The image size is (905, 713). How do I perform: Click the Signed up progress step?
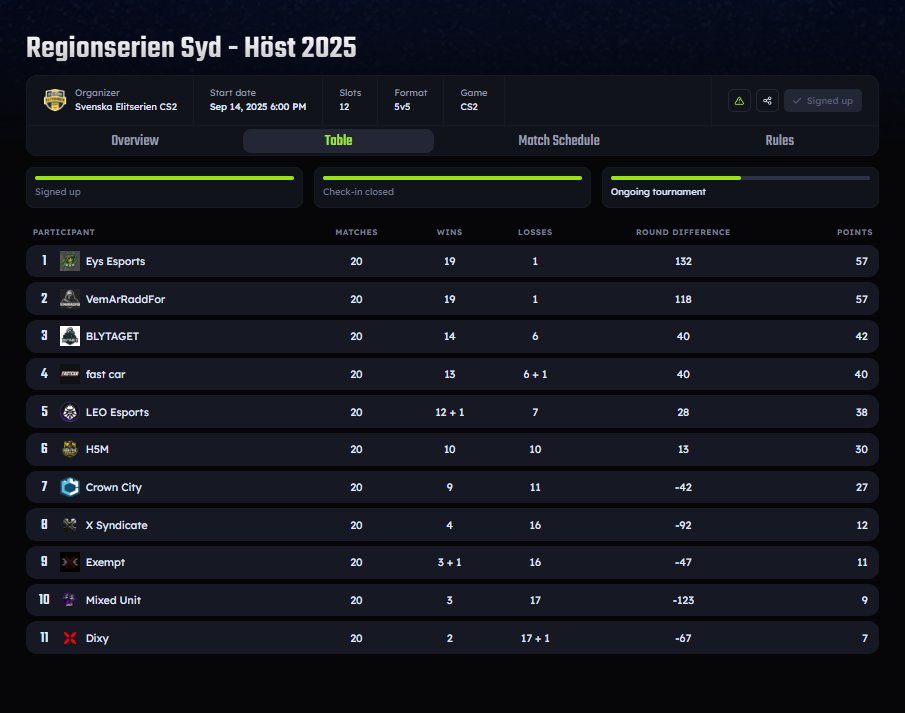point(164,187)
